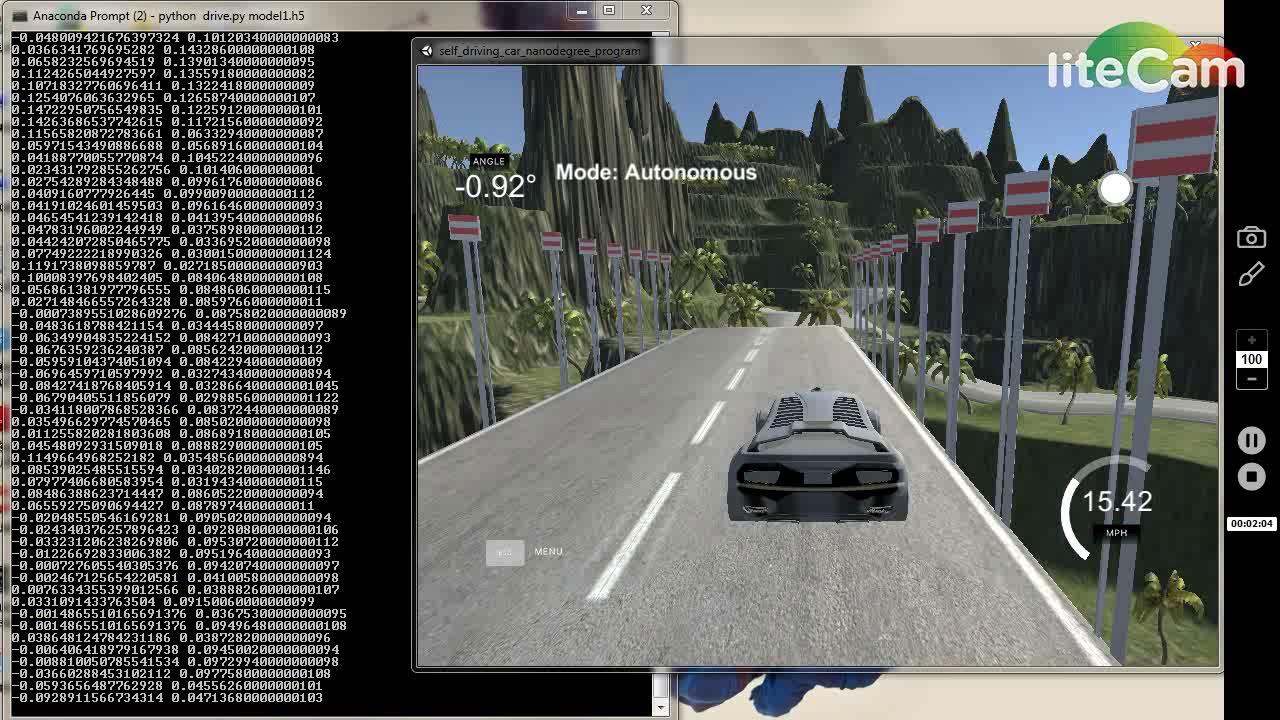Stop the liteCam screen recording
Screen dimensions: 1280x720
pos(1251,477)
